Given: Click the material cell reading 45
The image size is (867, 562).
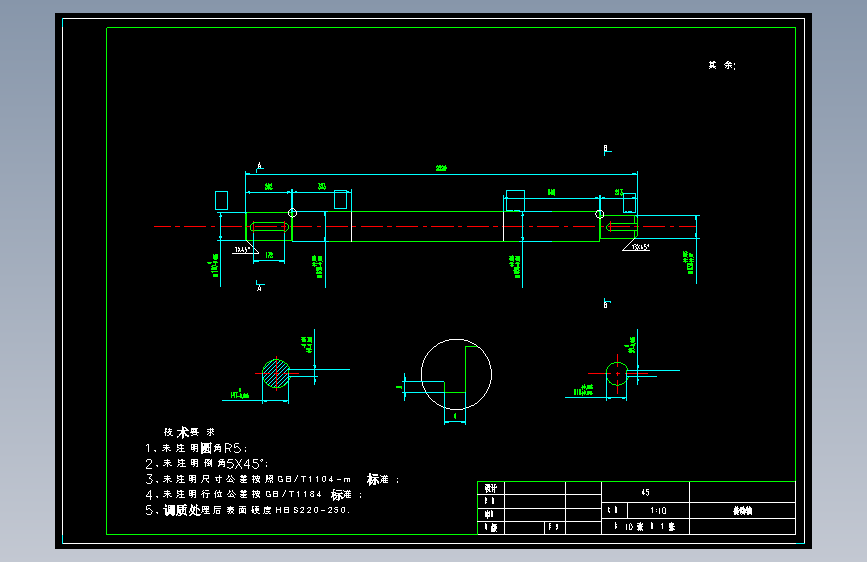Looking at the screenshot, I should click(x=645, y=492).
